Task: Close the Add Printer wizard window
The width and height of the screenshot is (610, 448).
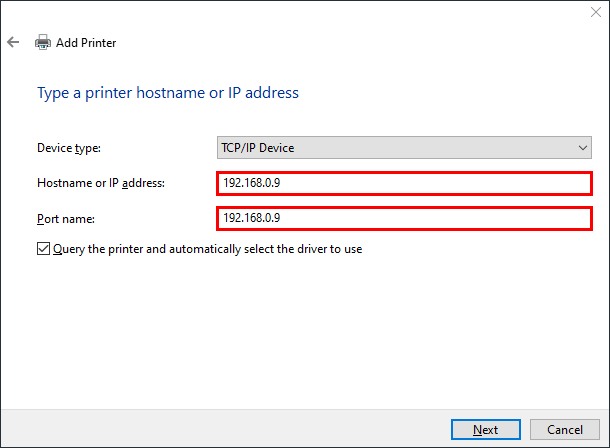Action: 596,12
